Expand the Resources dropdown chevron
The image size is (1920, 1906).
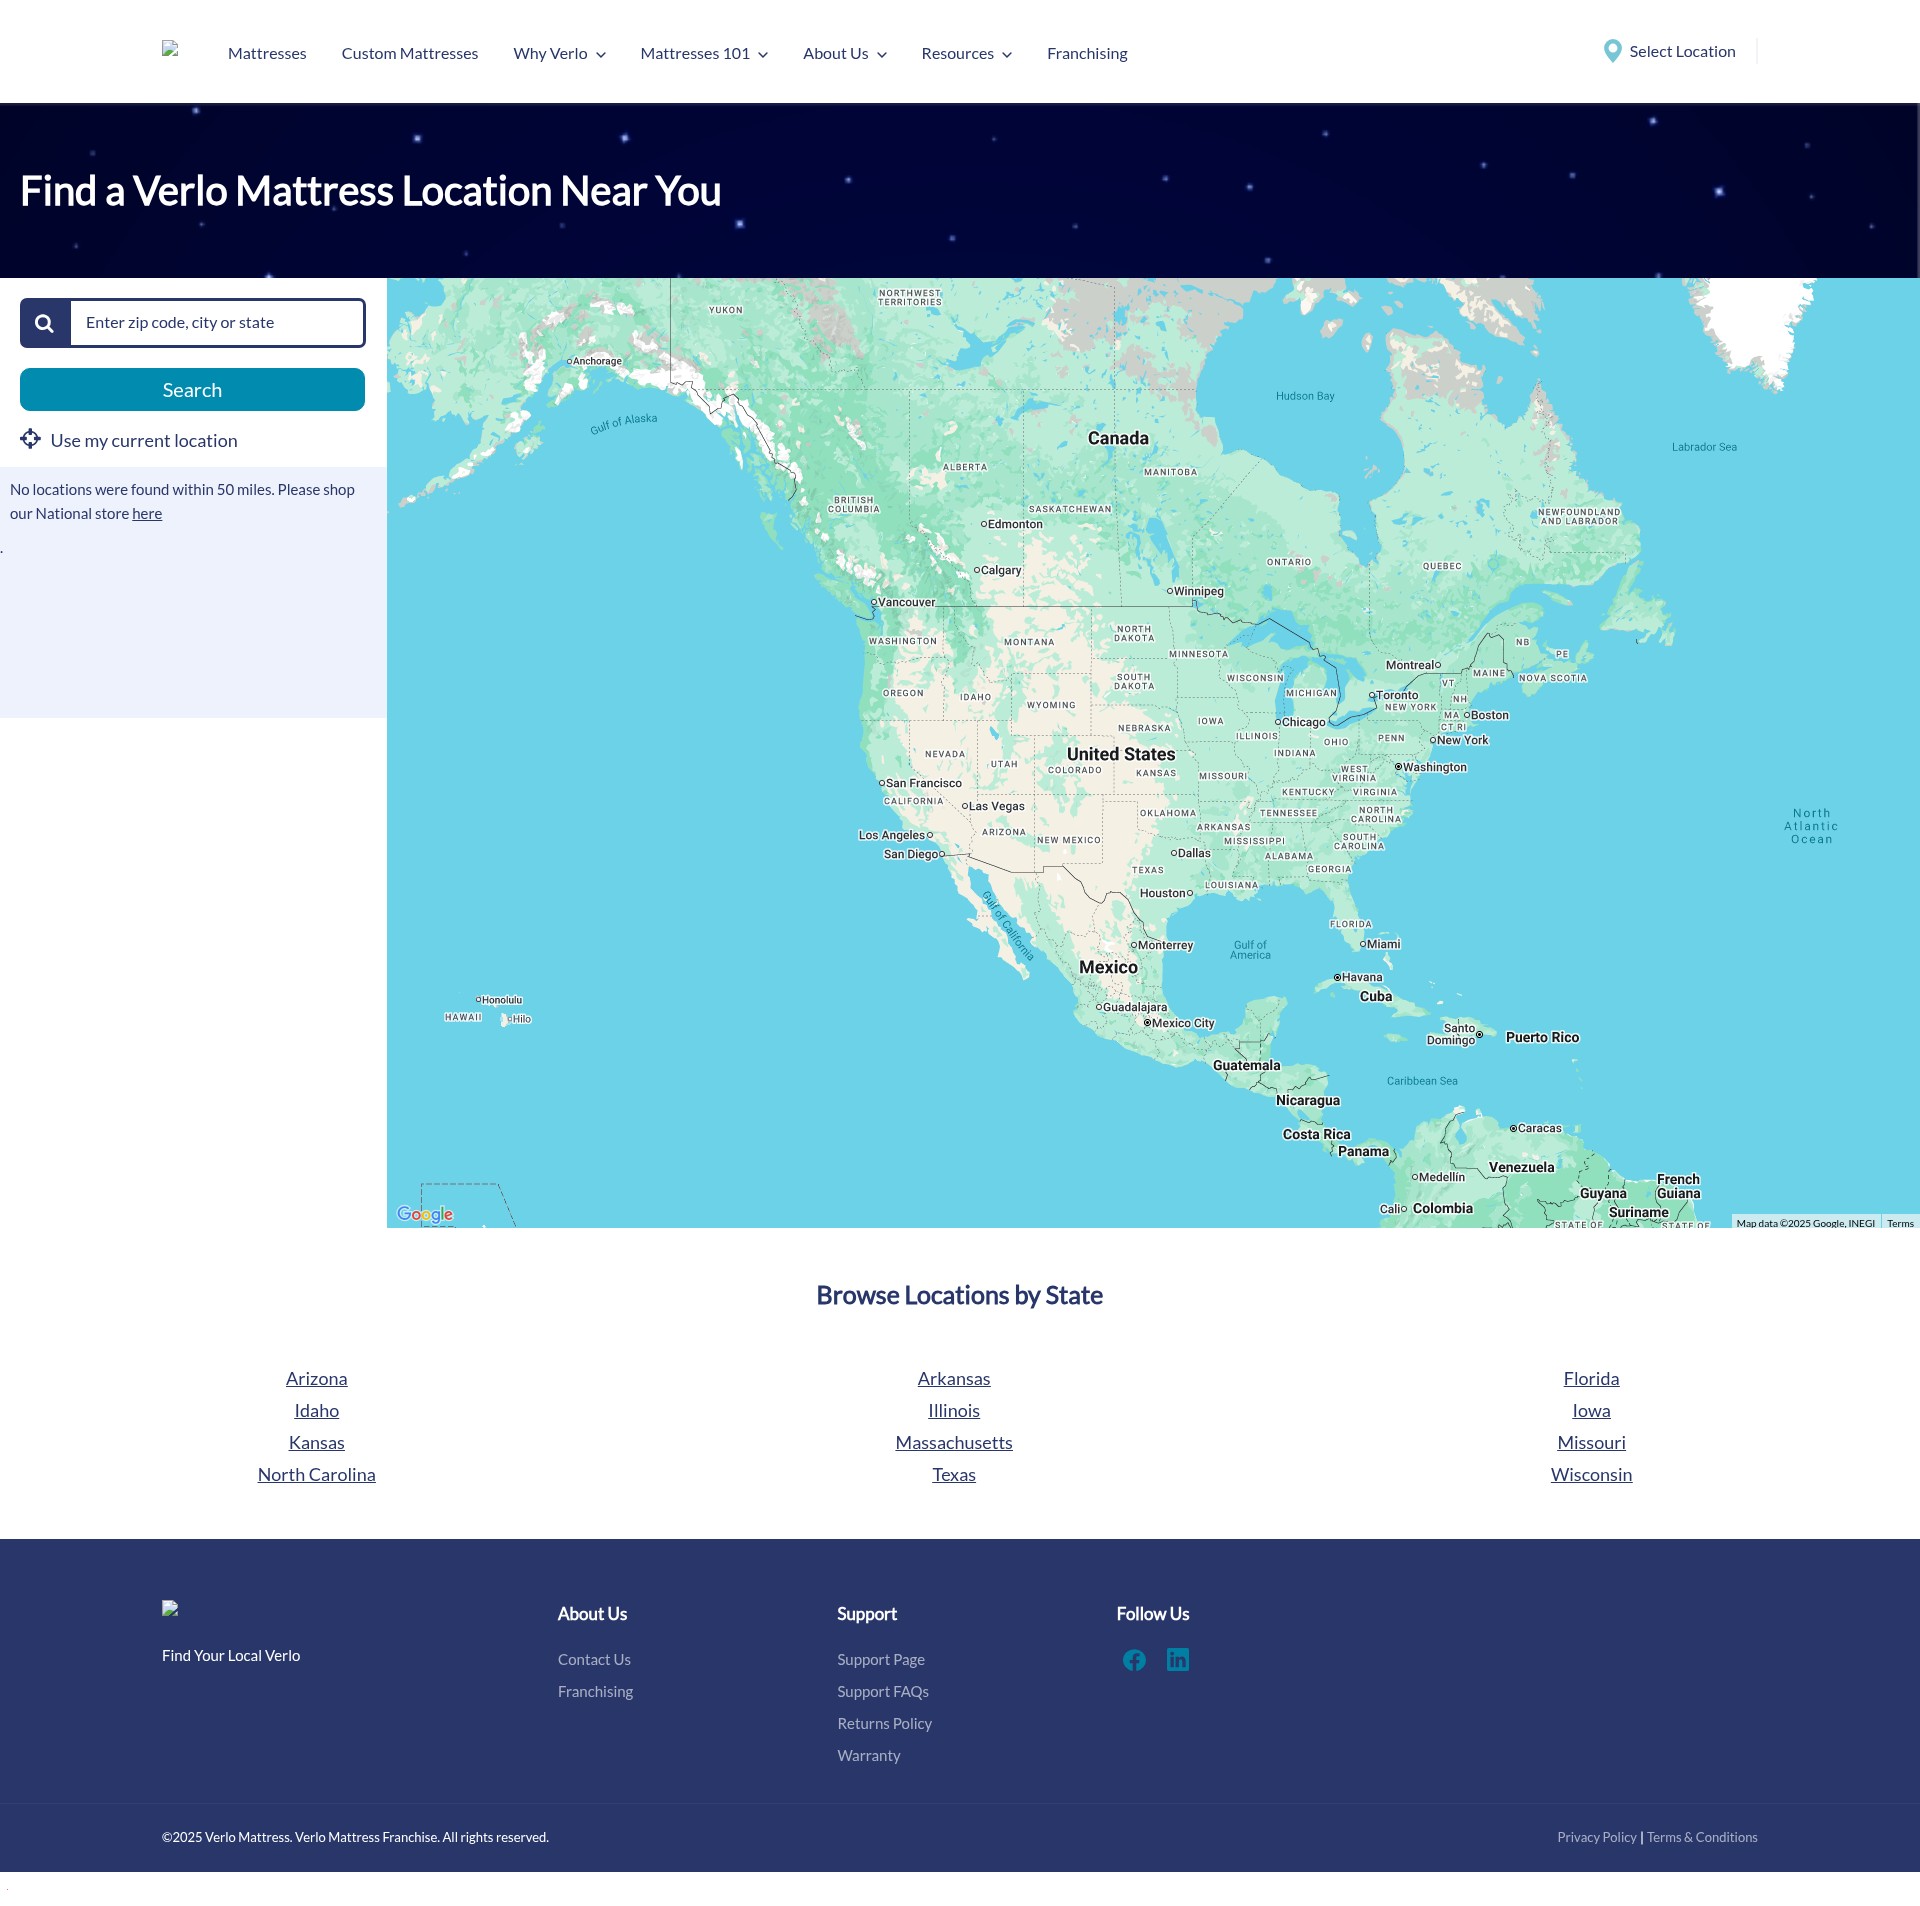coord(1007,55)
